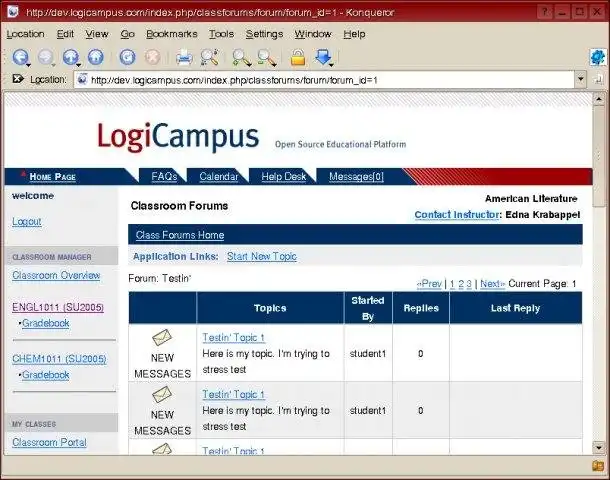Click the scrollbar down arrow

(599, 448)
